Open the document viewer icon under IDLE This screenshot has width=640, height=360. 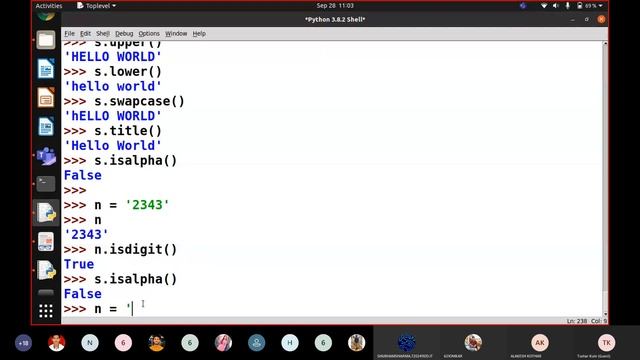(x=46, y=242)
